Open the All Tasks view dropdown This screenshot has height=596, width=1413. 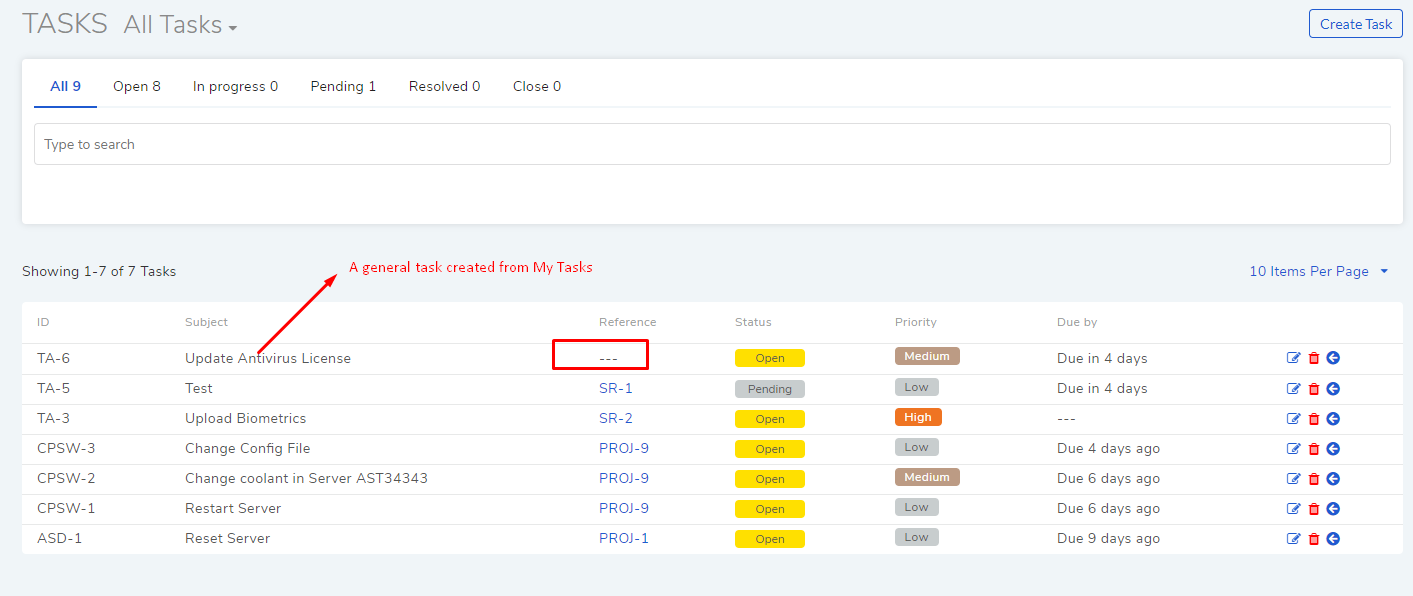coord(180,25)
